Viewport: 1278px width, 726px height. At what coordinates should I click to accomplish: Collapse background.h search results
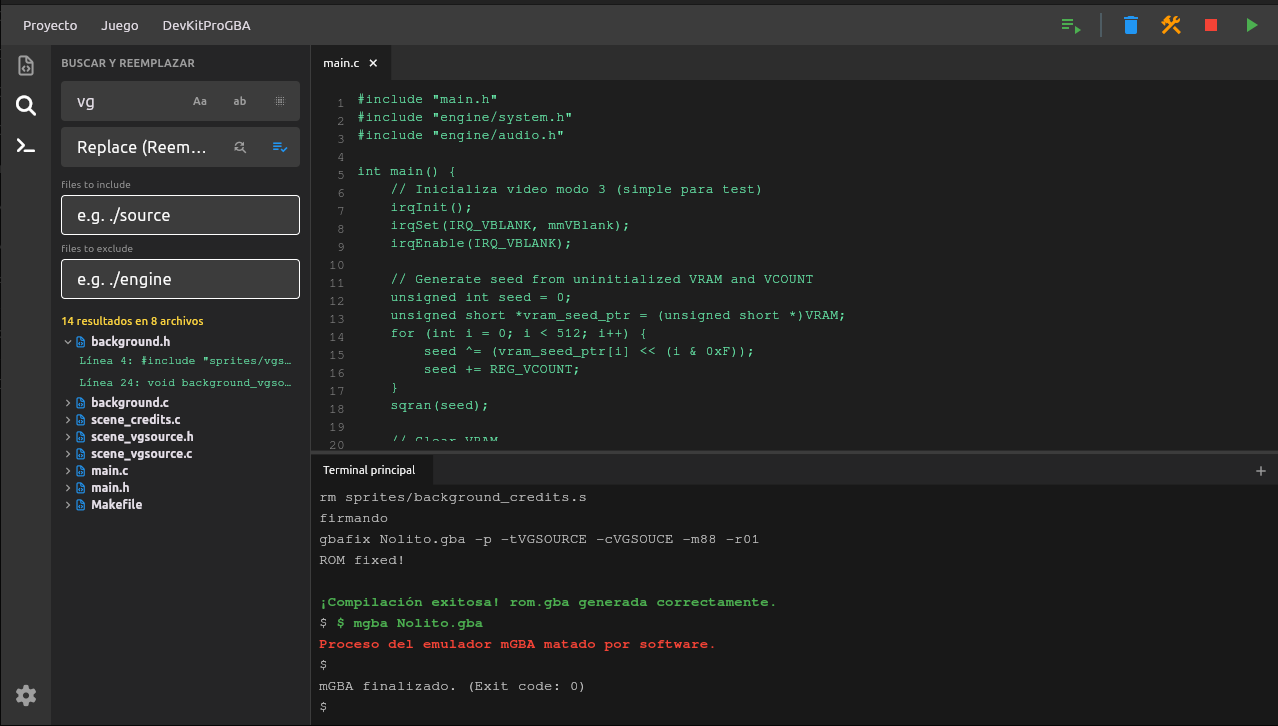[68, 342]
